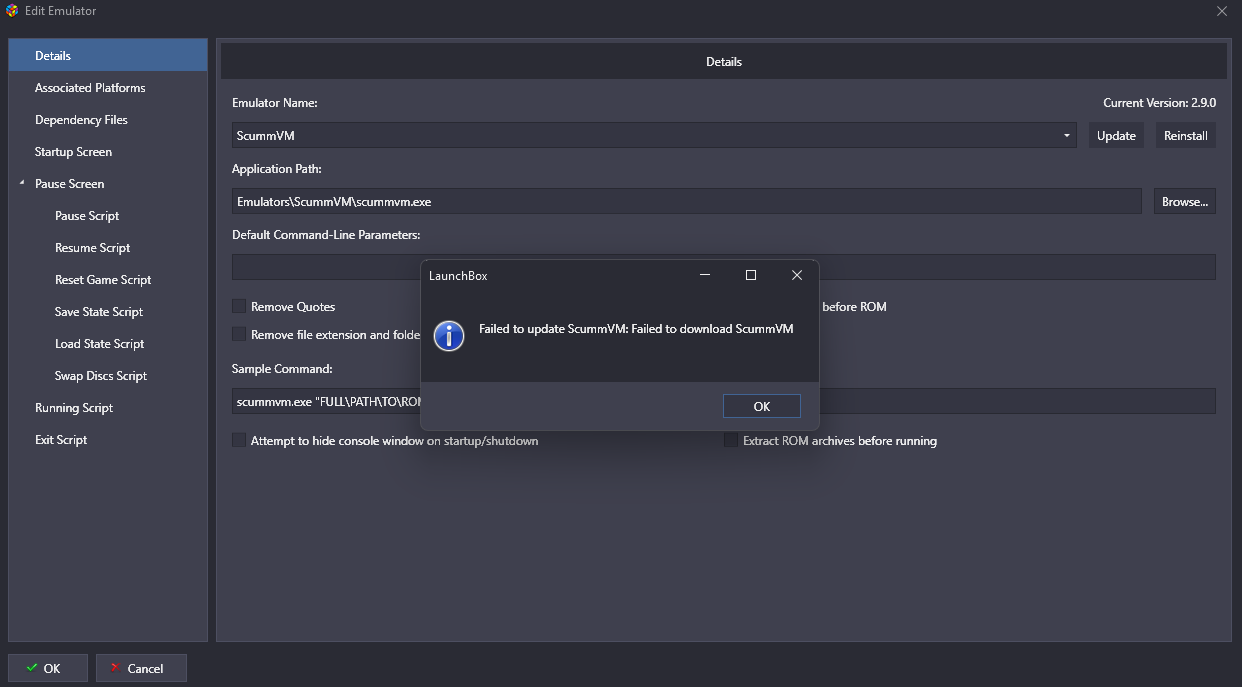The image size is (1242, 687).
Task: Focus the Default Command-Line Parameters field
Action: click(x=724, y=267)
